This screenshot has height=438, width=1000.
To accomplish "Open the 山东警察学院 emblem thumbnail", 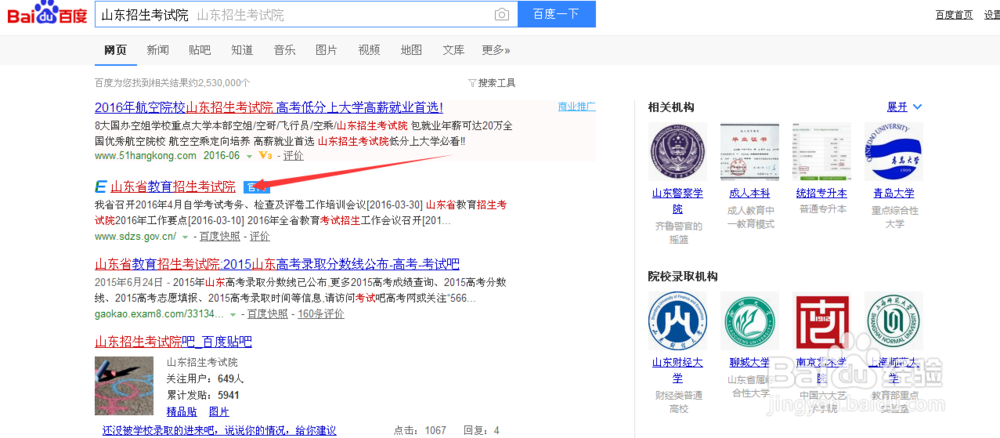I will [x=677, y=152].
